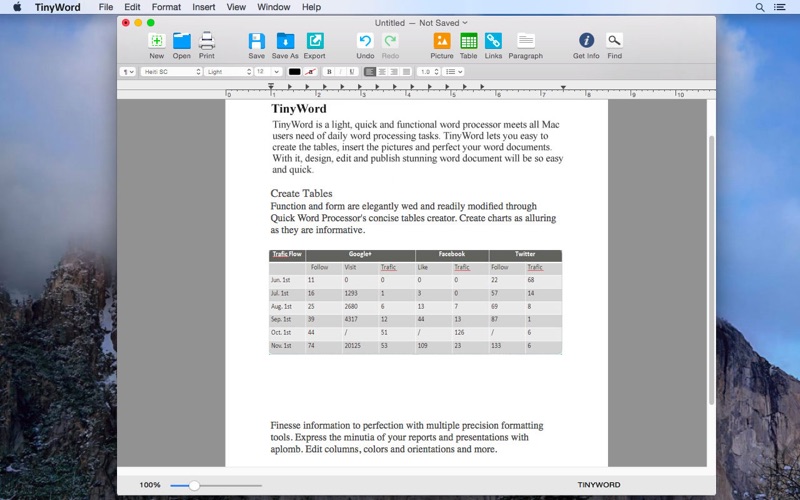Click the Save floppy disk icon
Viewport: 800px width, 500px height.
(257, 41)
